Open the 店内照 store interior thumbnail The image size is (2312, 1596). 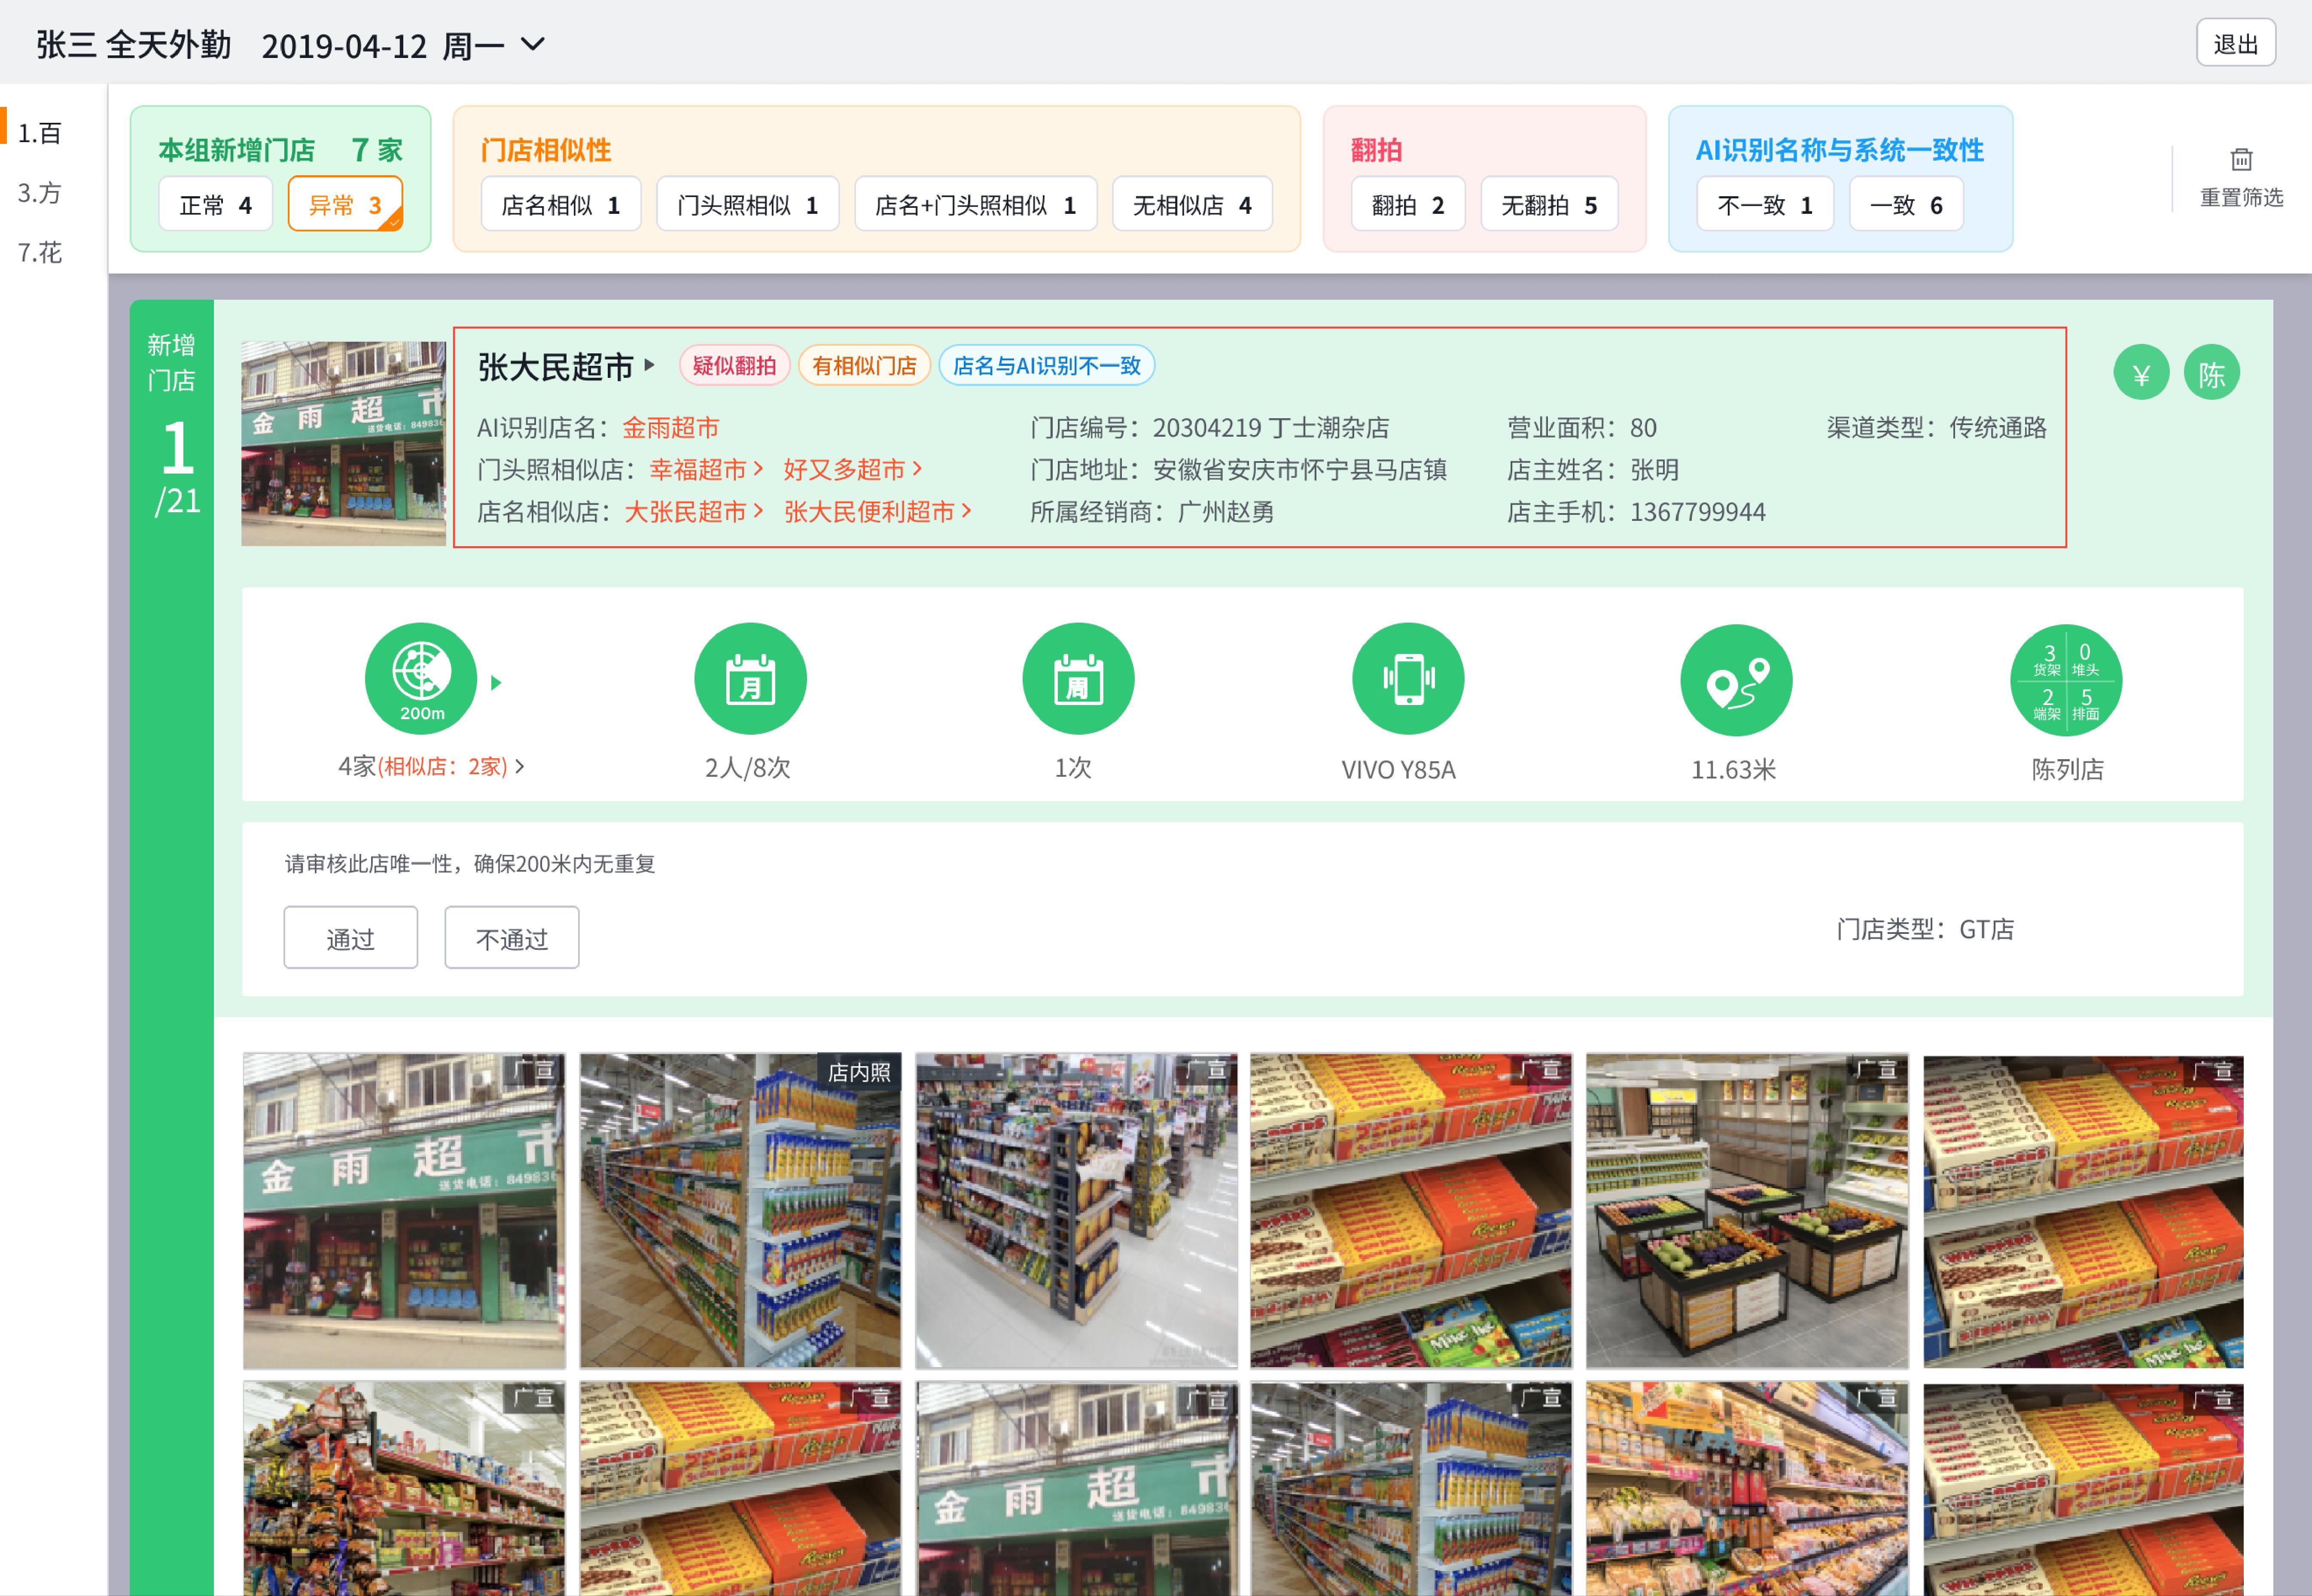739,1210
